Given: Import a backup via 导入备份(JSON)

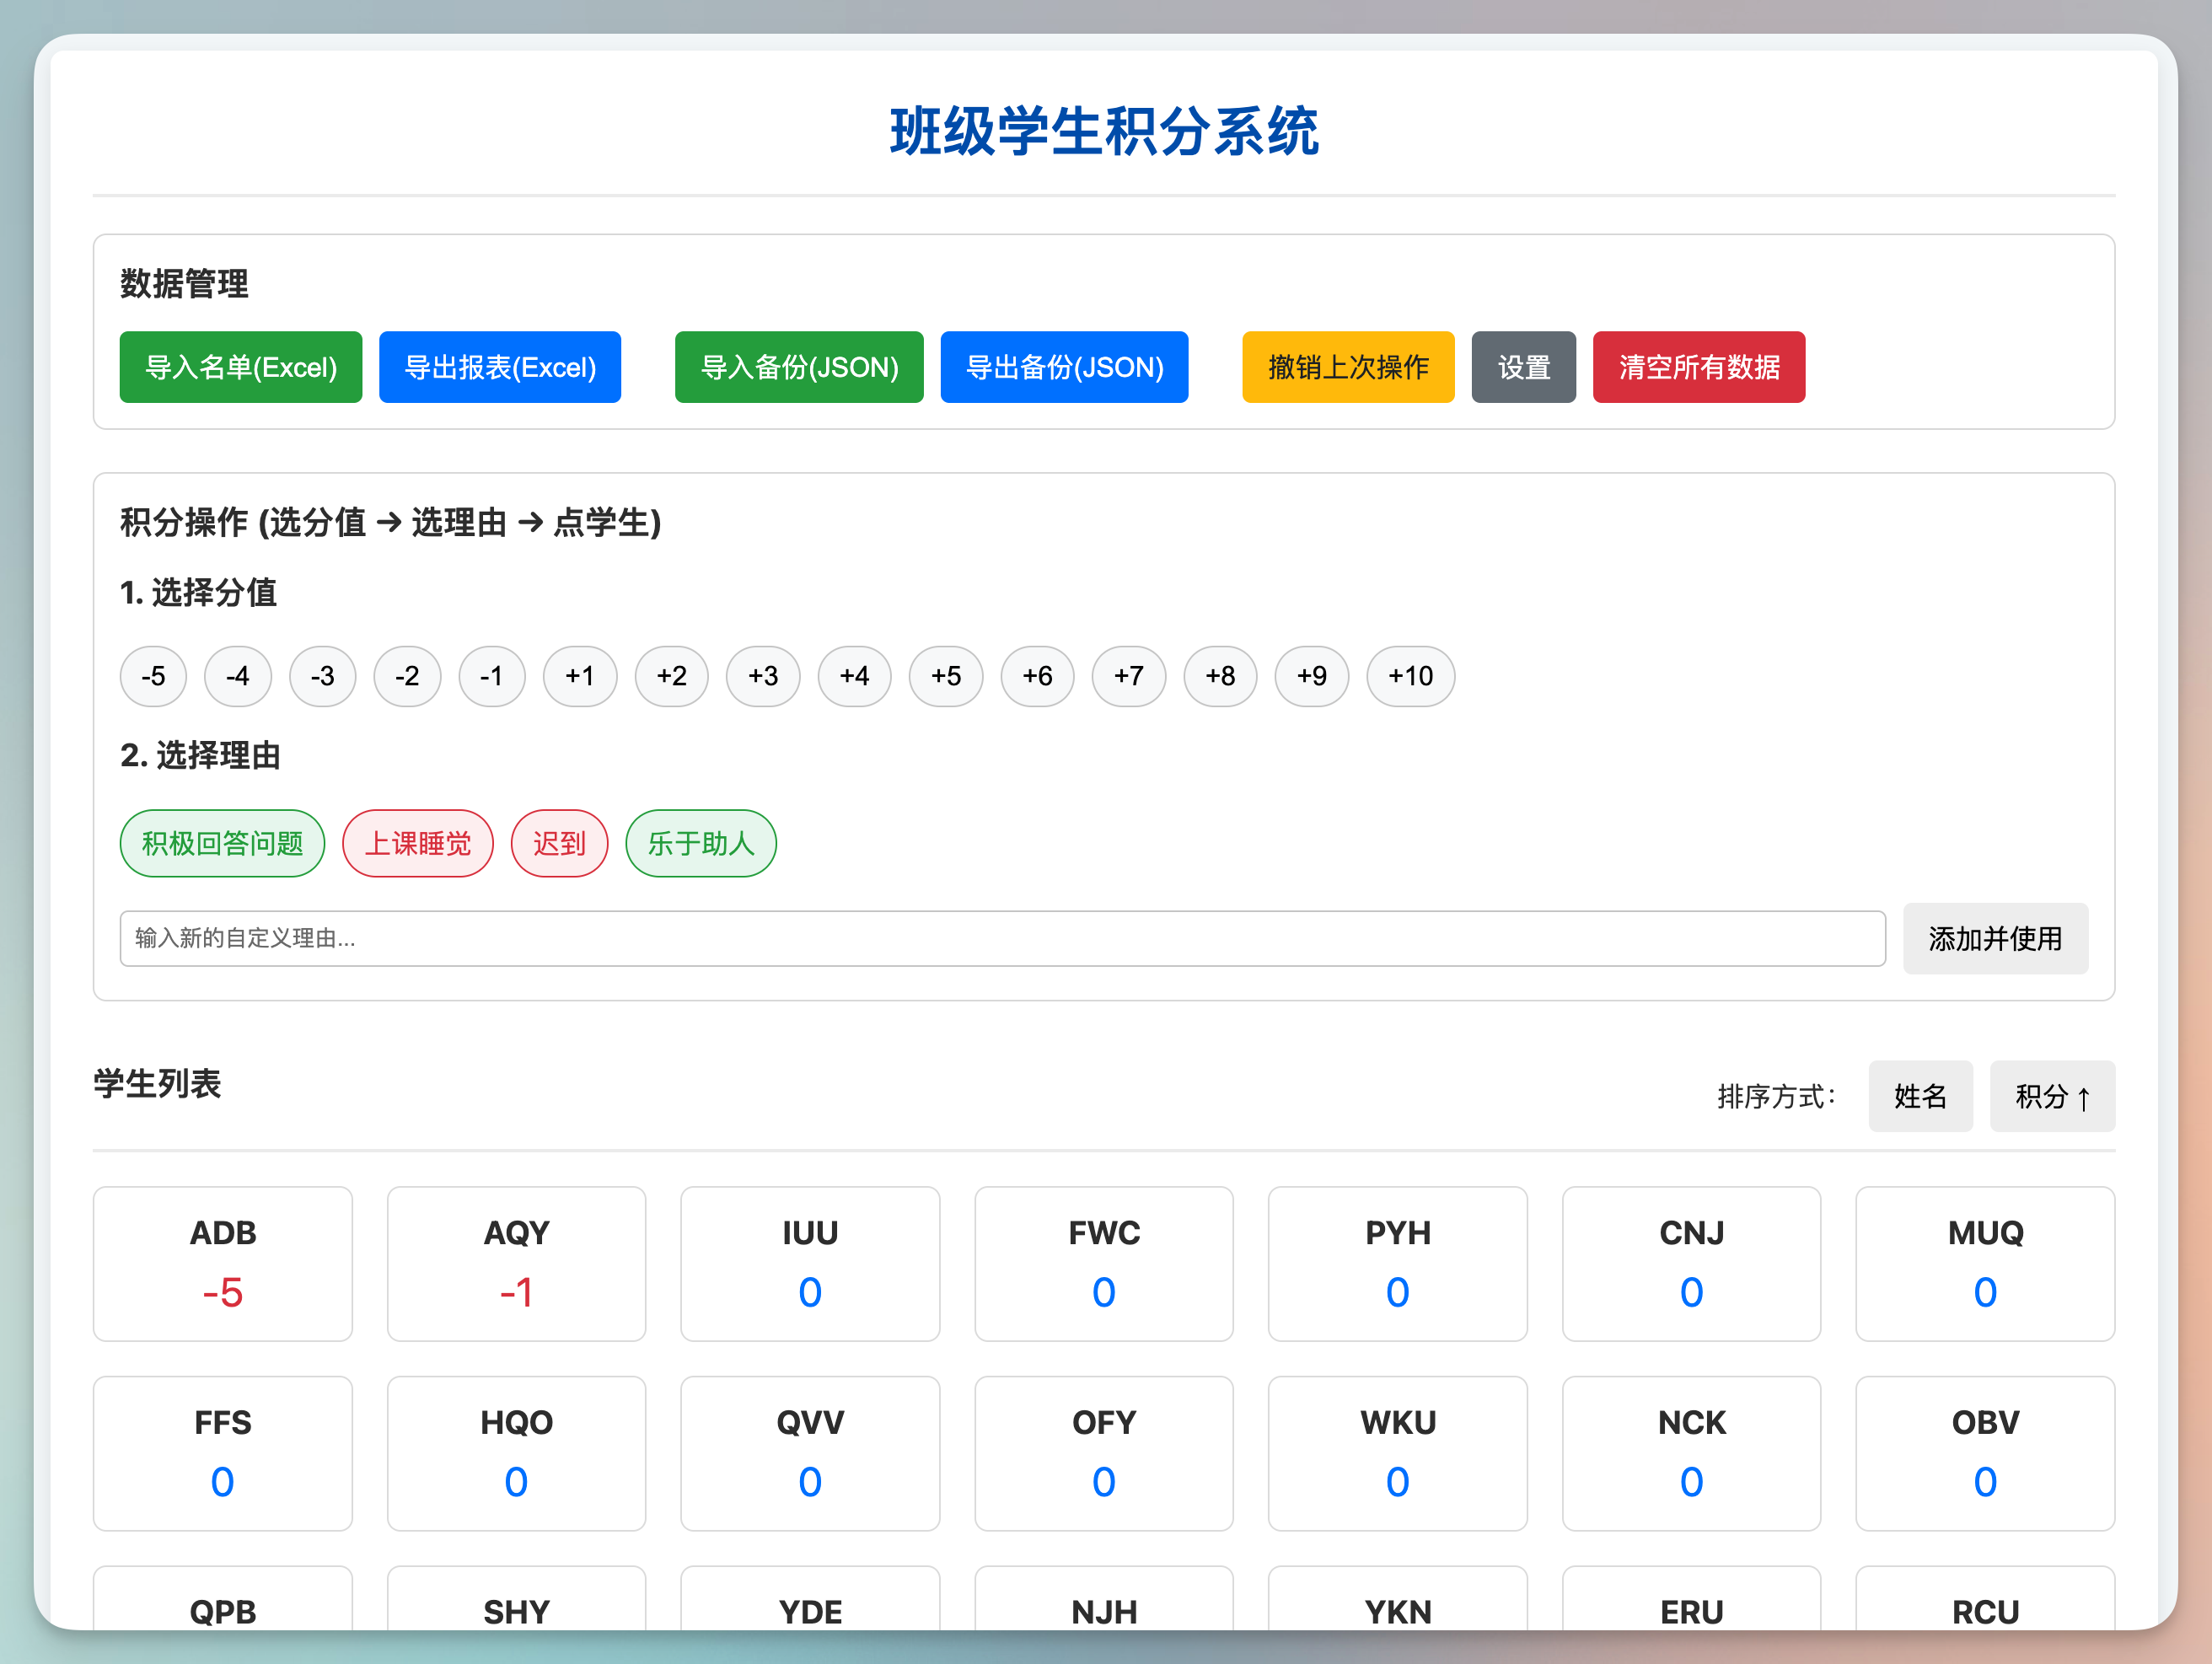Looking at the screenshot, I should (798, 367).
